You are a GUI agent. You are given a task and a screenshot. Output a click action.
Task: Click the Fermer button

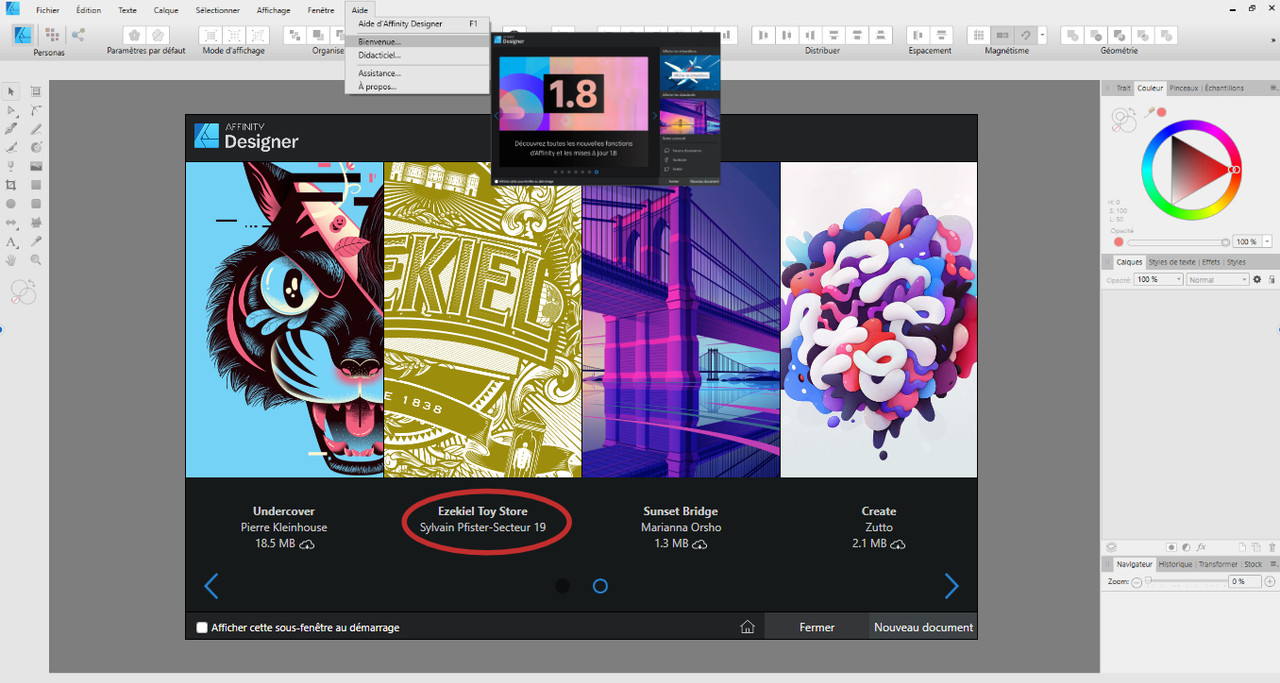pos(817,627)
